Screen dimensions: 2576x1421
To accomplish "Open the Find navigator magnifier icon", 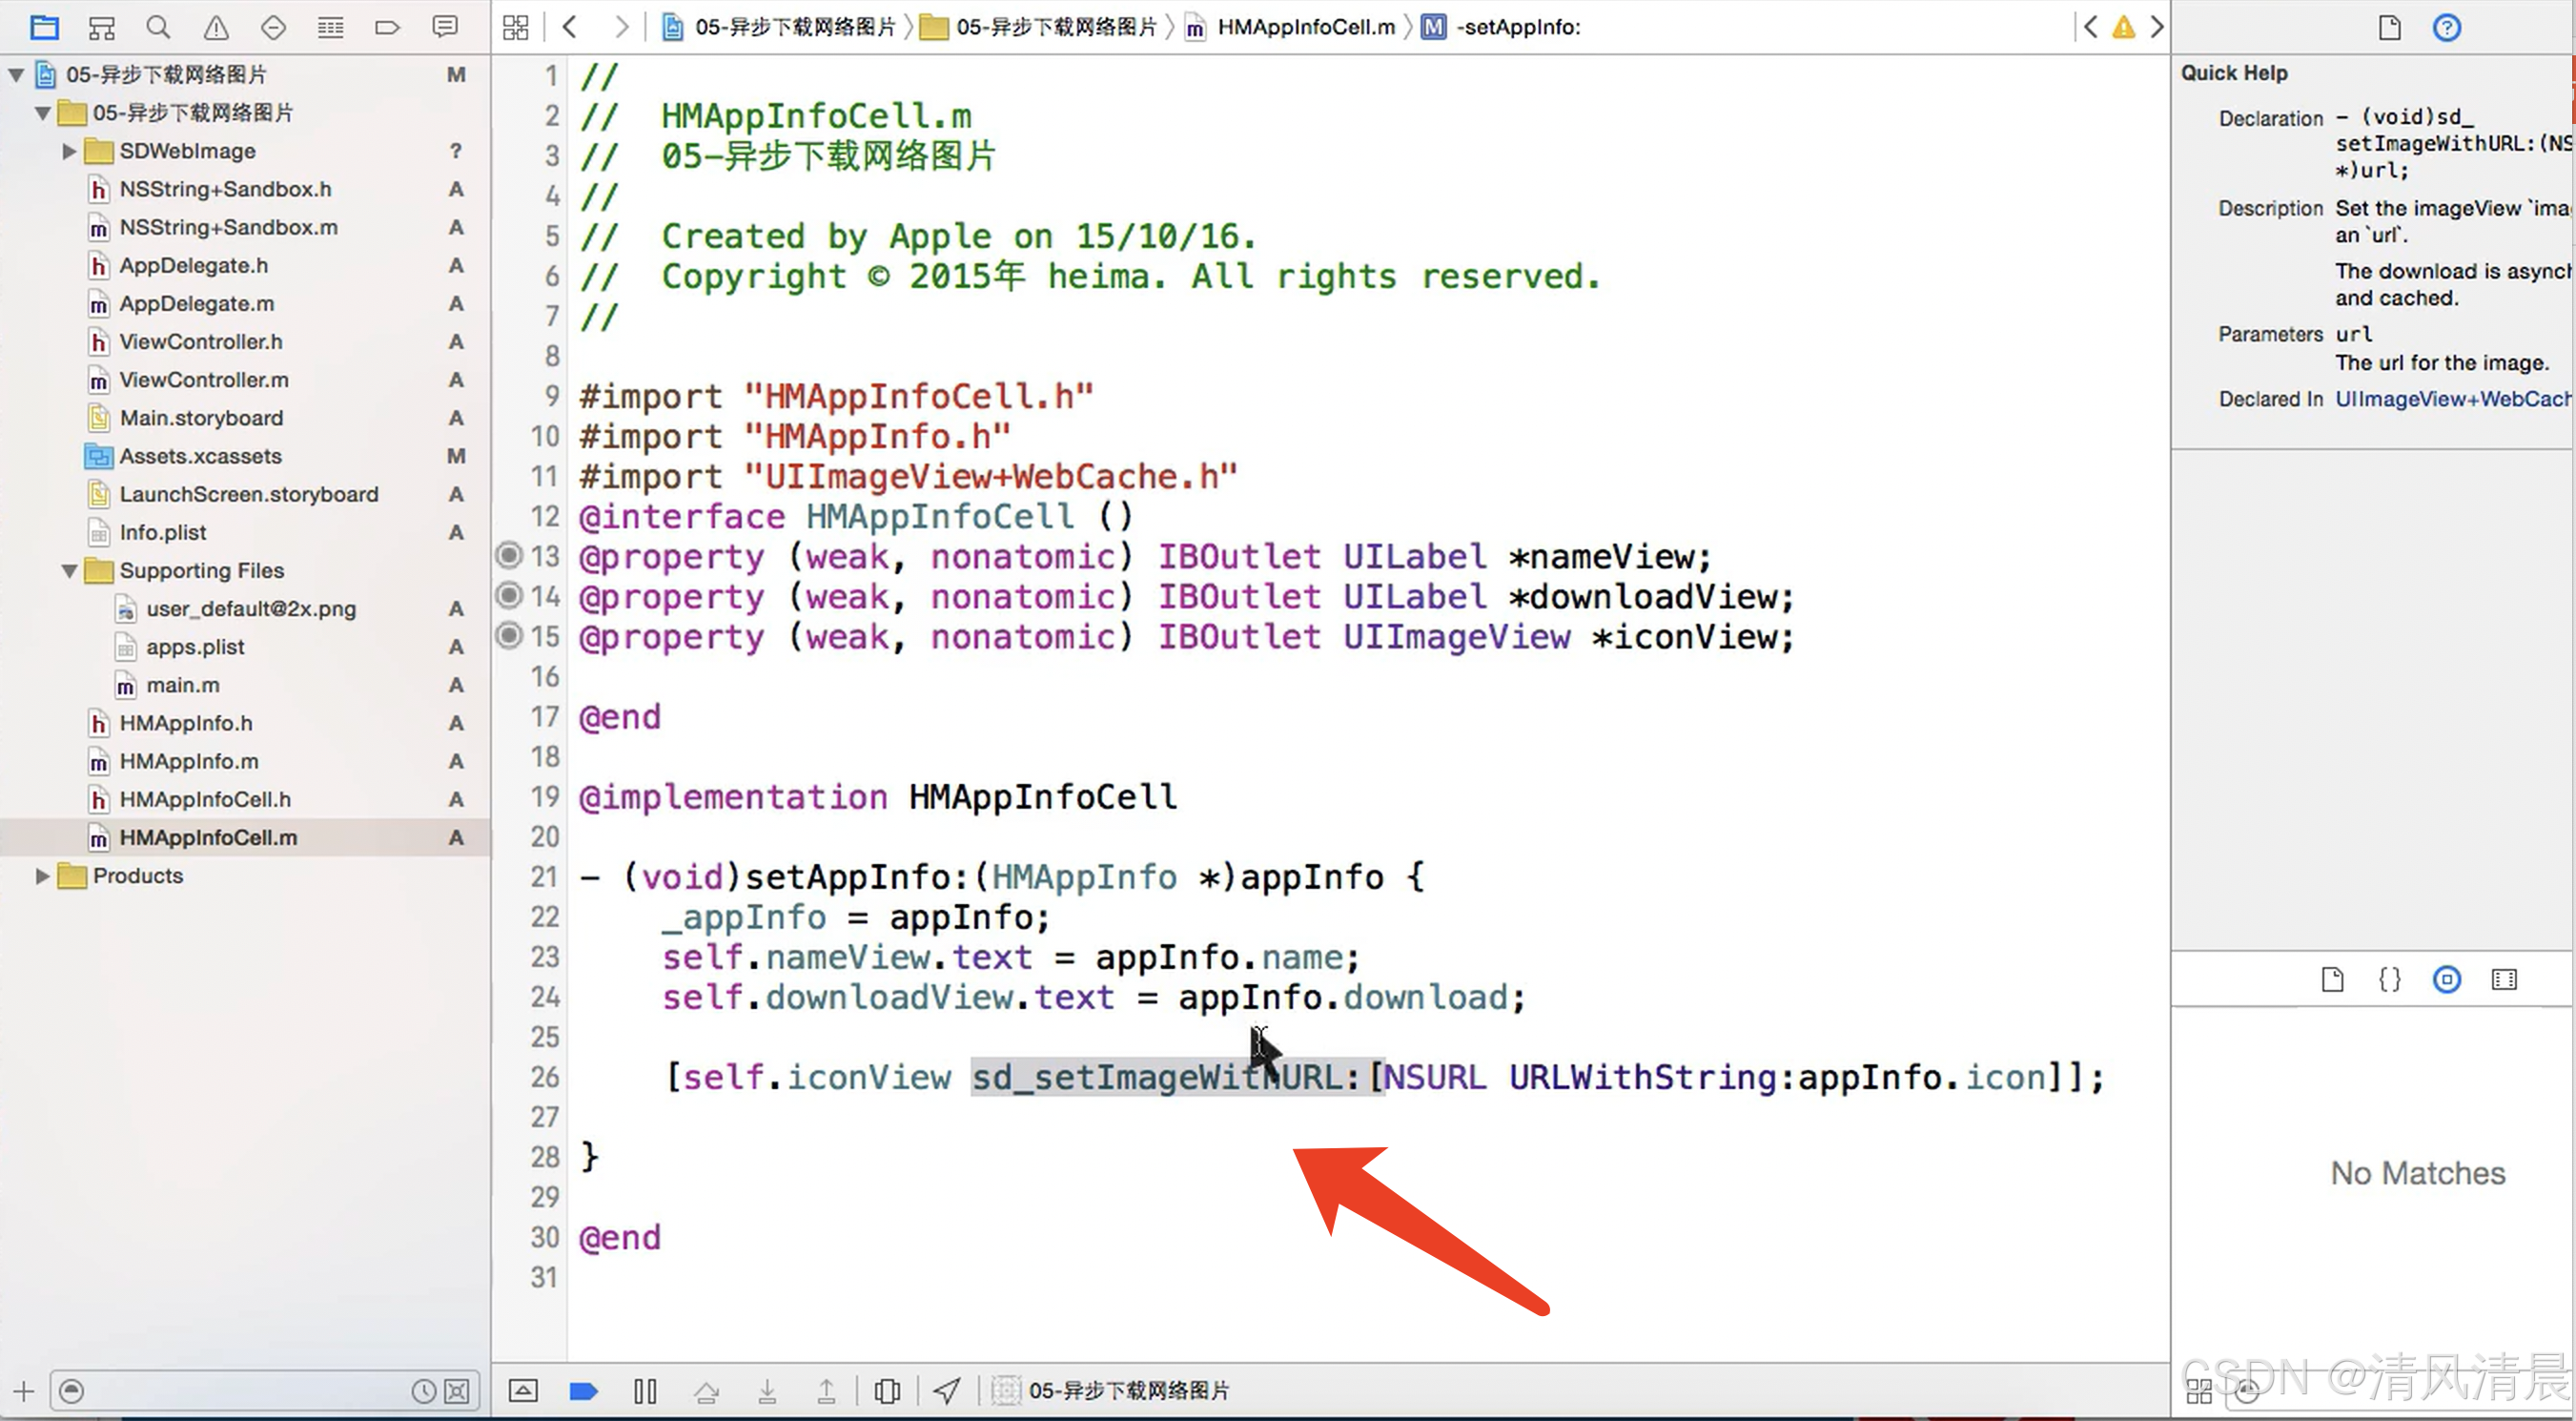I will [x=158, y=27].
